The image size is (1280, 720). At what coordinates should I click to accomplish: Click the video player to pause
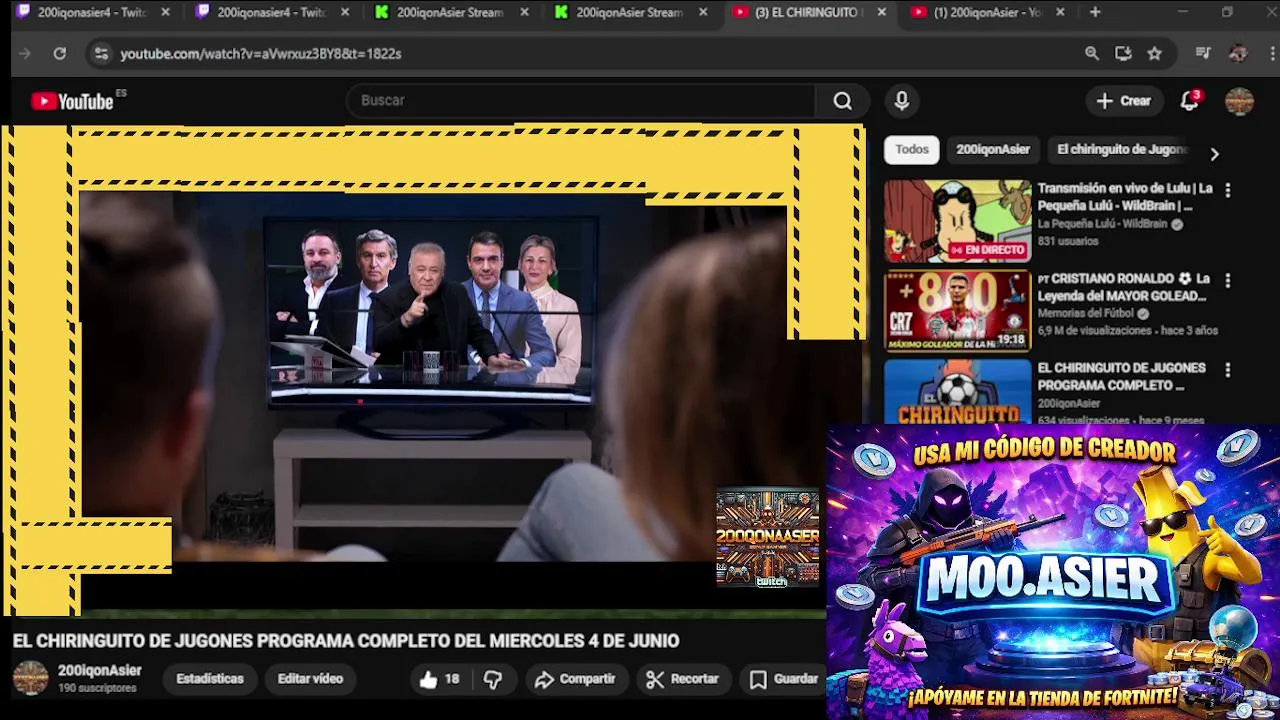pyautogui.click(x=432, y=370)
